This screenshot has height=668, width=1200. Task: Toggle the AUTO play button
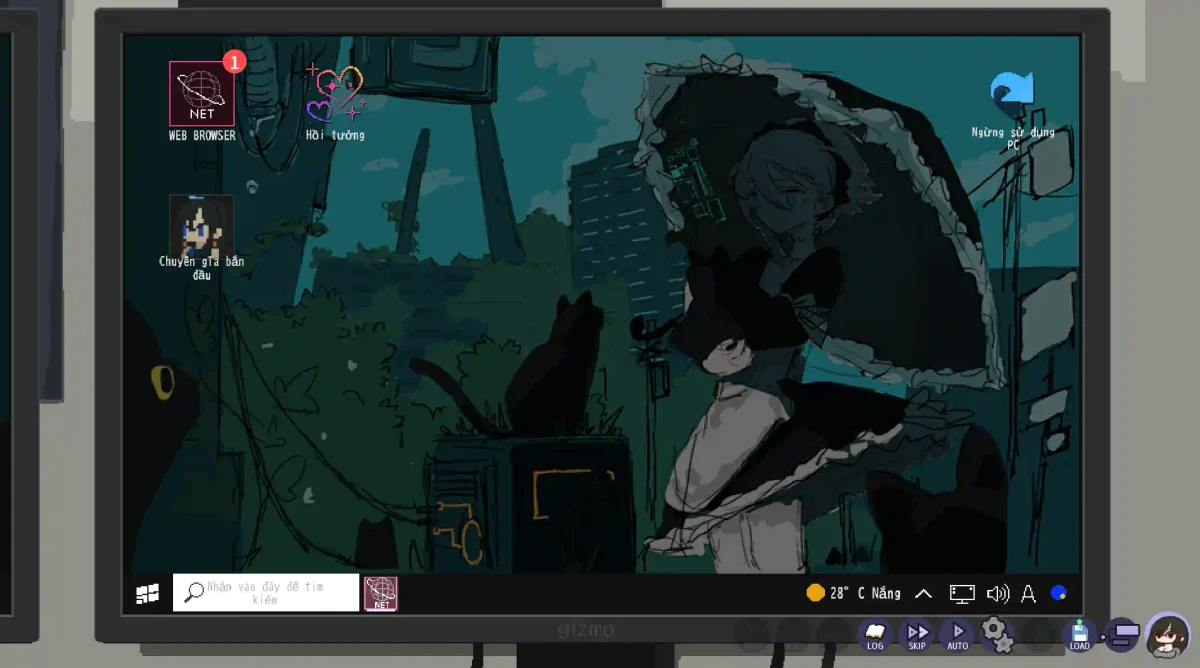pos(957,634)
